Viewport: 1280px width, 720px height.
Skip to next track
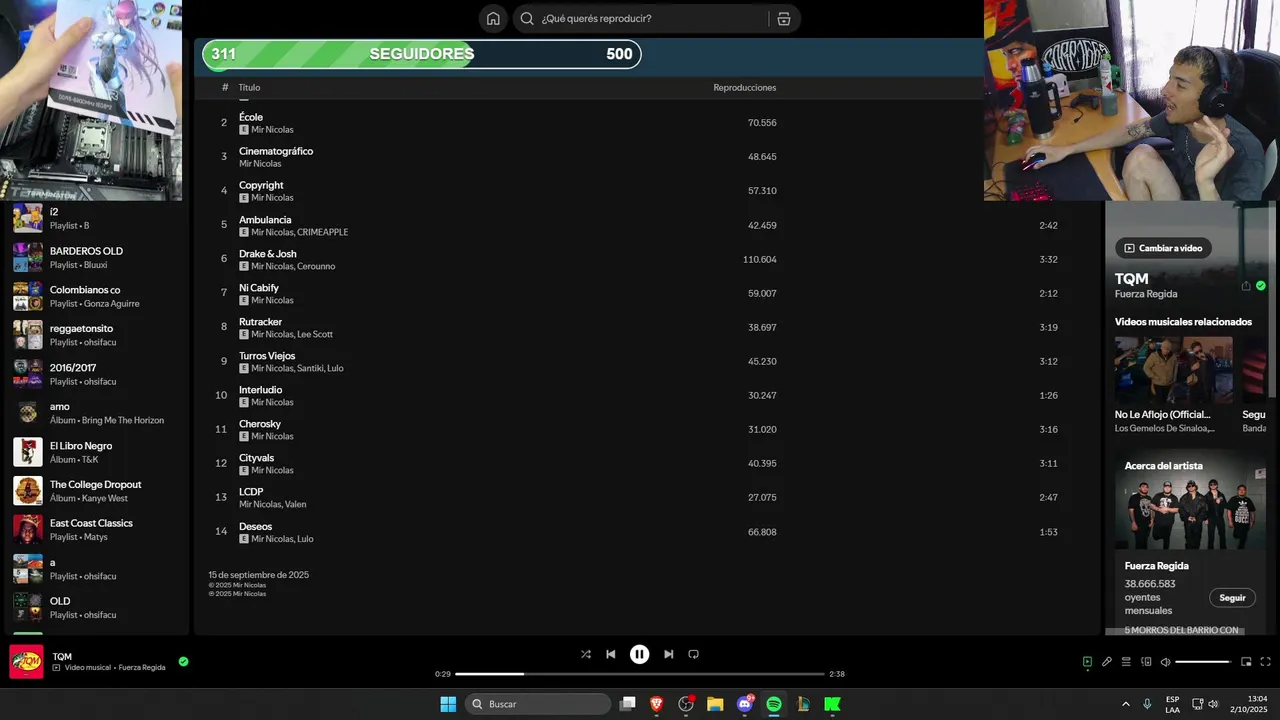click(668, 654)
